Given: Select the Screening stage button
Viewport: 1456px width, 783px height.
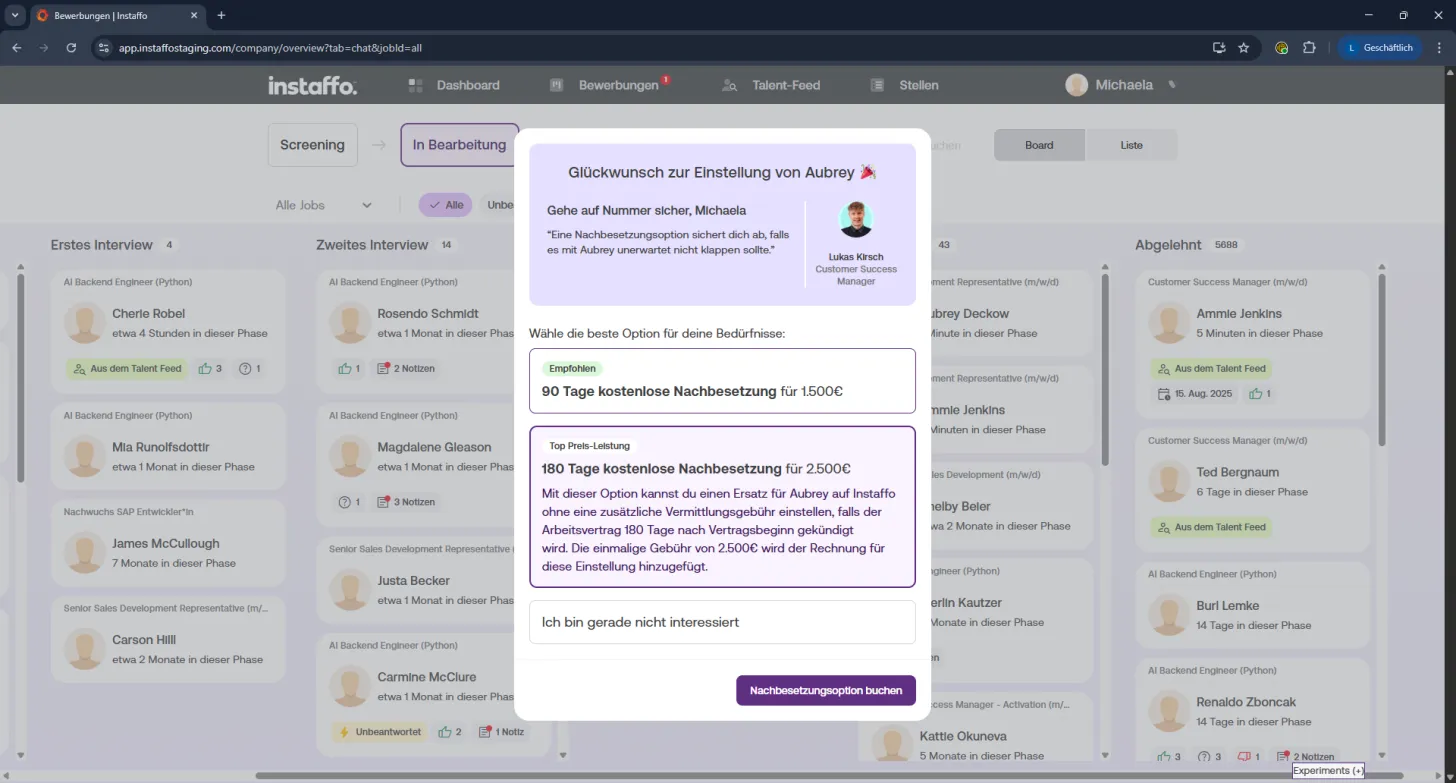Looking at the screenshot, I should click(312, 145).
